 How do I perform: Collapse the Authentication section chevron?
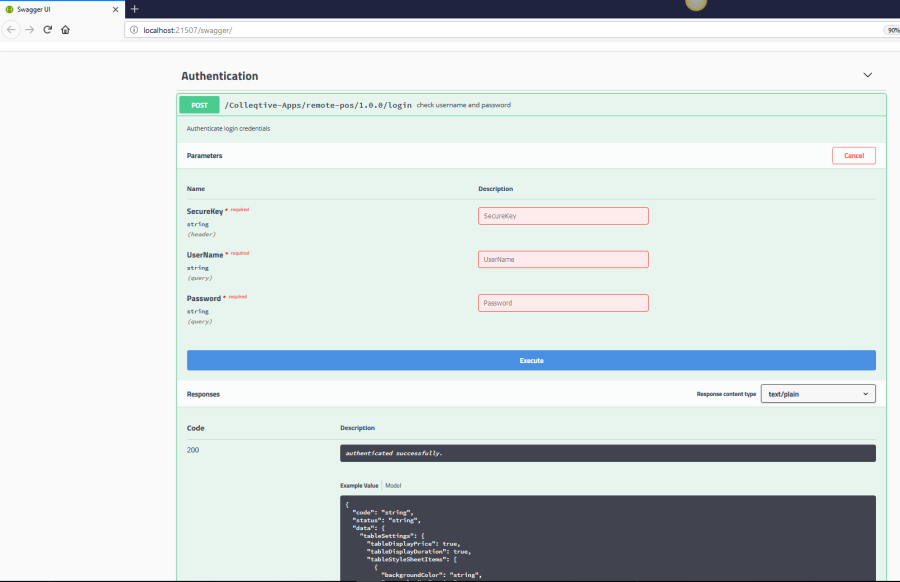click(x=867, y=75)
